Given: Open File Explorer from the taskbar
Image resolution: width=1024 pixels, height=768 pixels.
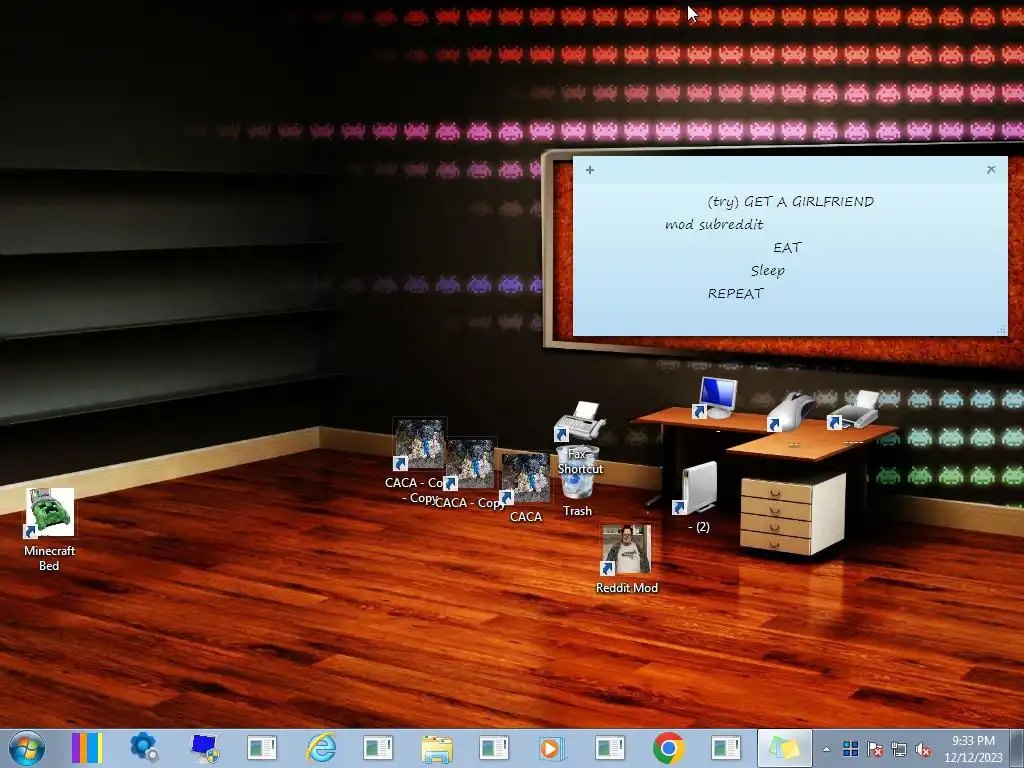Looking at the screenshot, I should click(437, 748).
